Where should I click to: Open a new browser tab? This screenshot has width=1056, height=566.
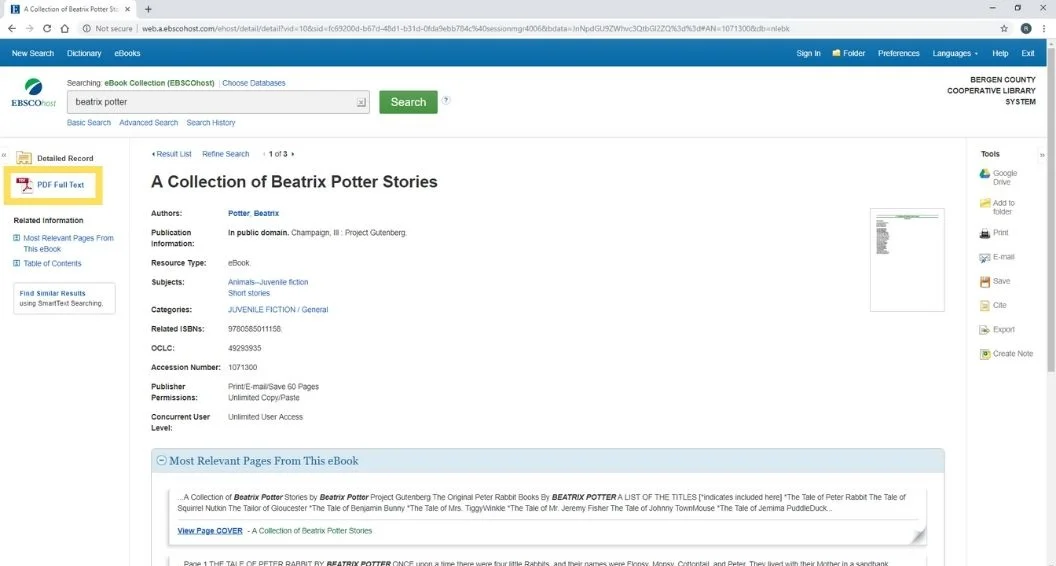[148, 9]
